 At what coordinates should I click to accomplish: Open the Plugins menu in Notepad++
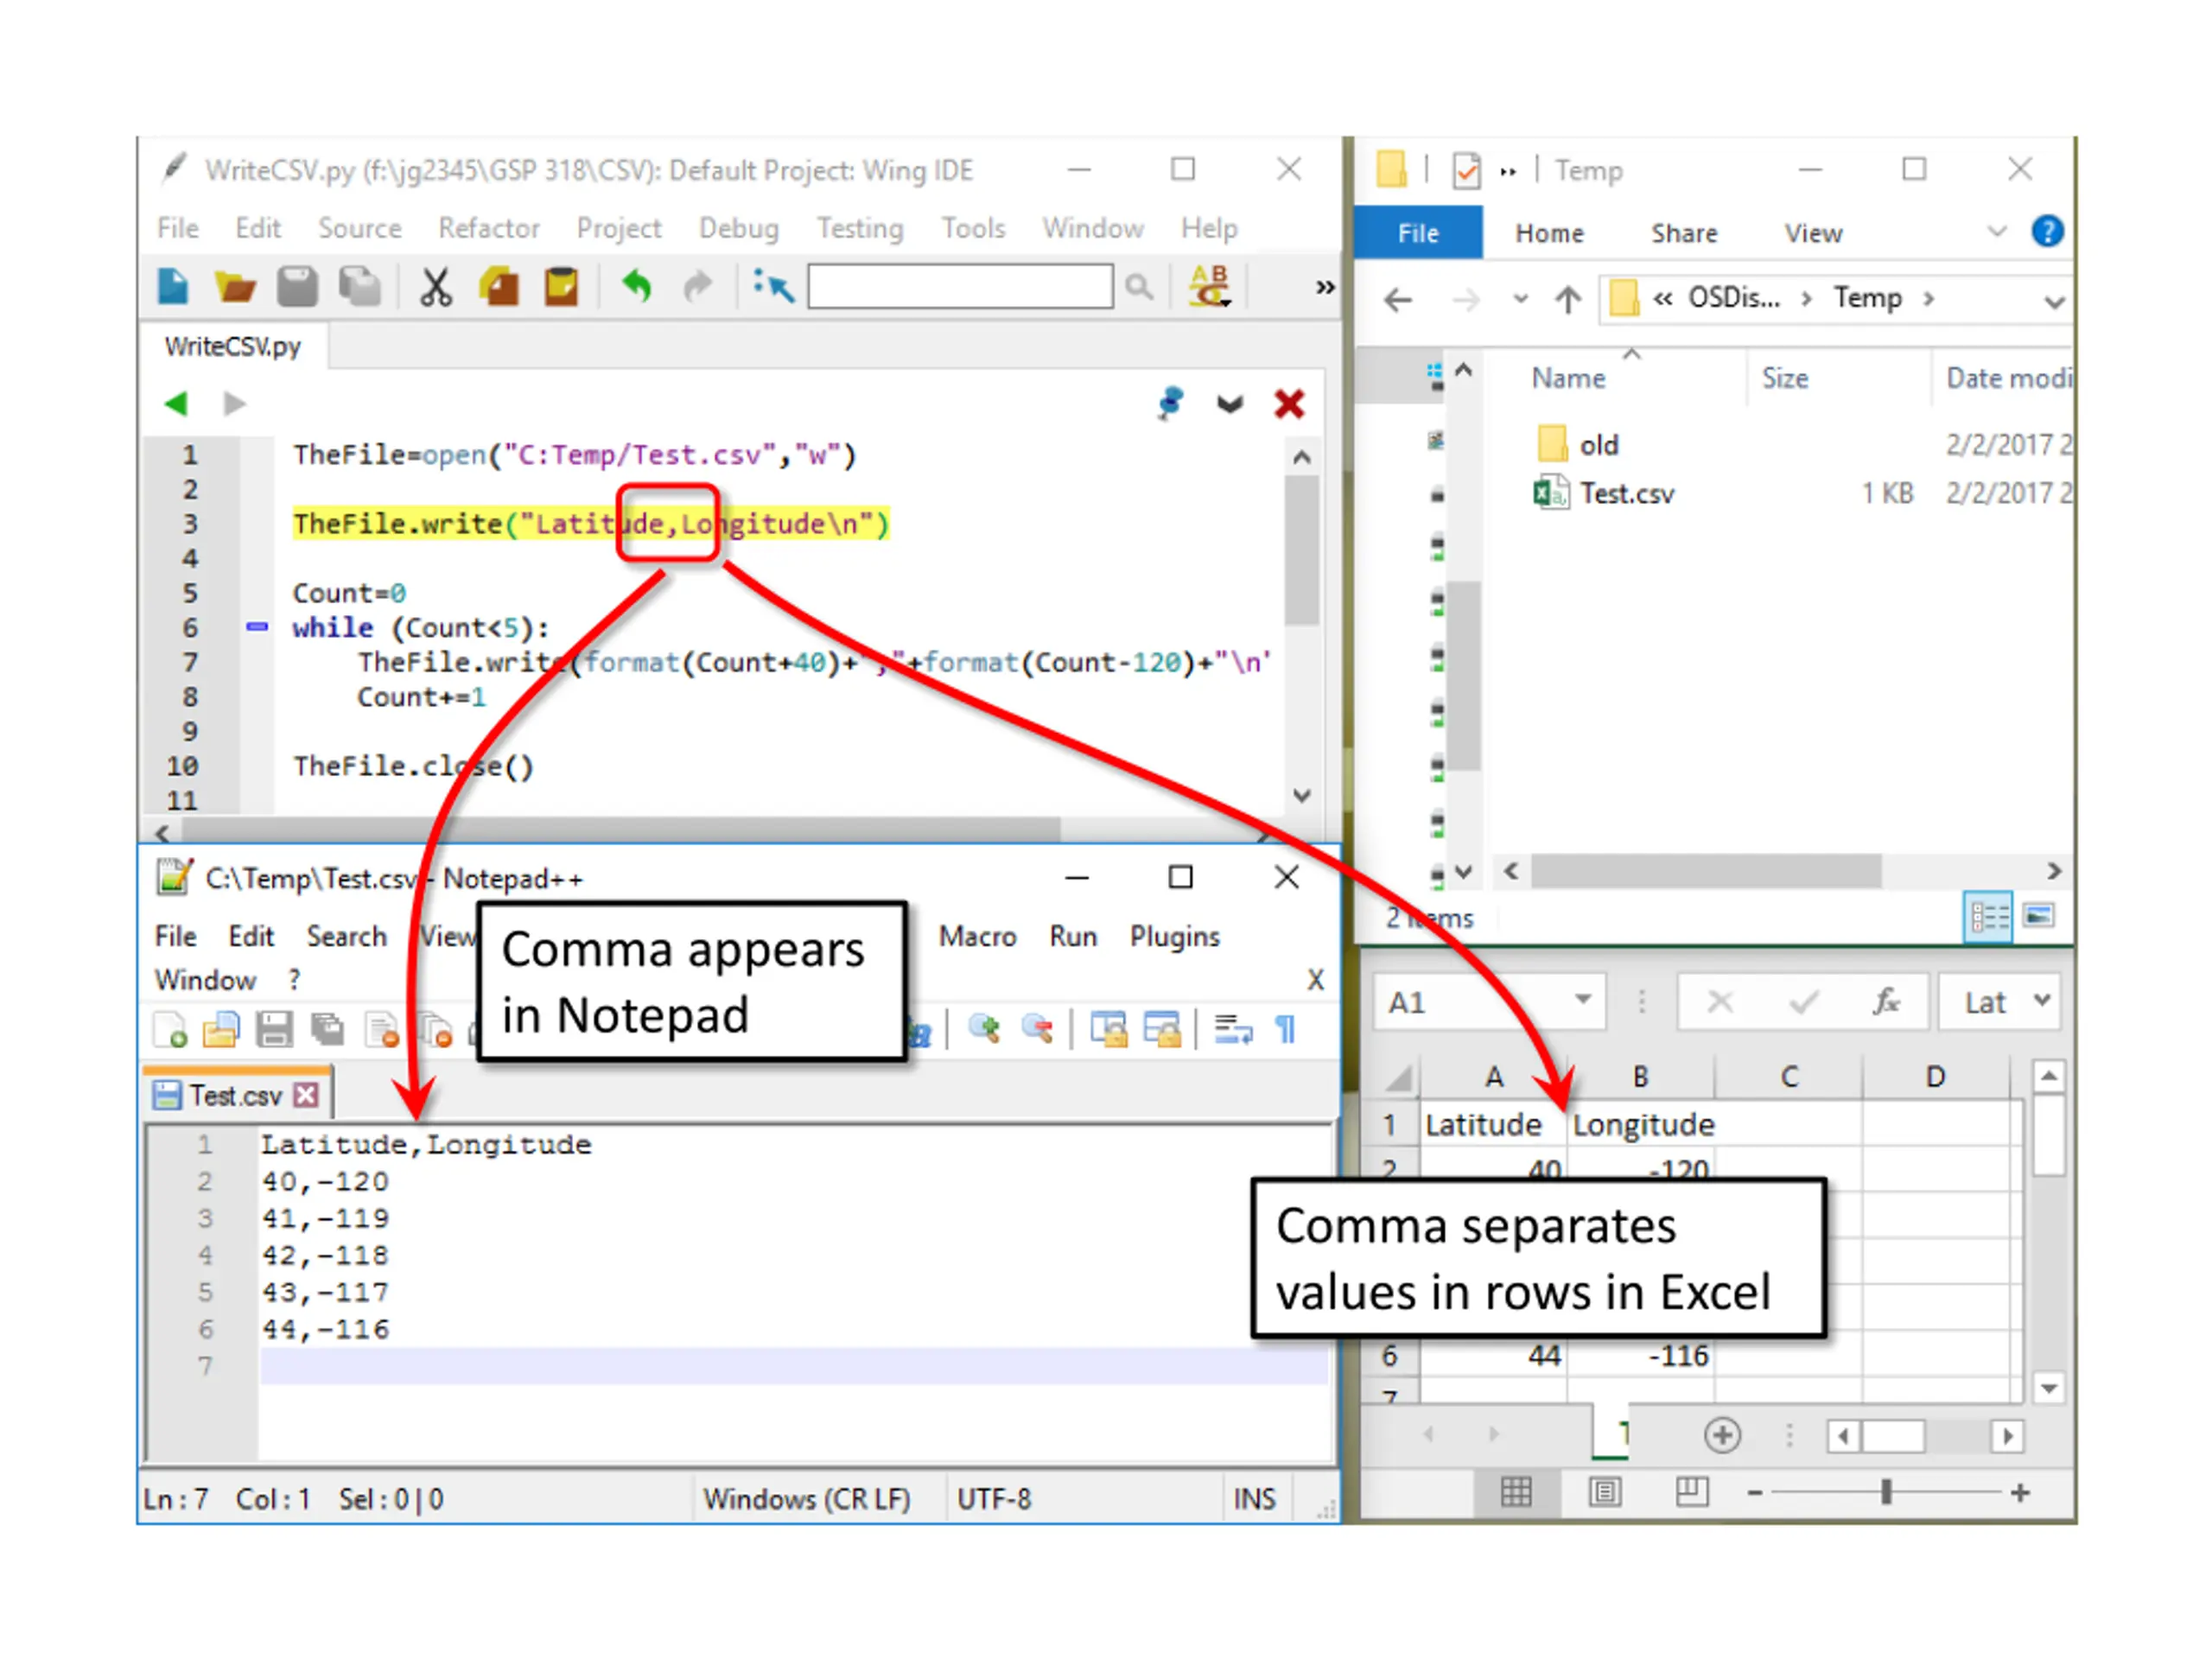click(1175, 937)
